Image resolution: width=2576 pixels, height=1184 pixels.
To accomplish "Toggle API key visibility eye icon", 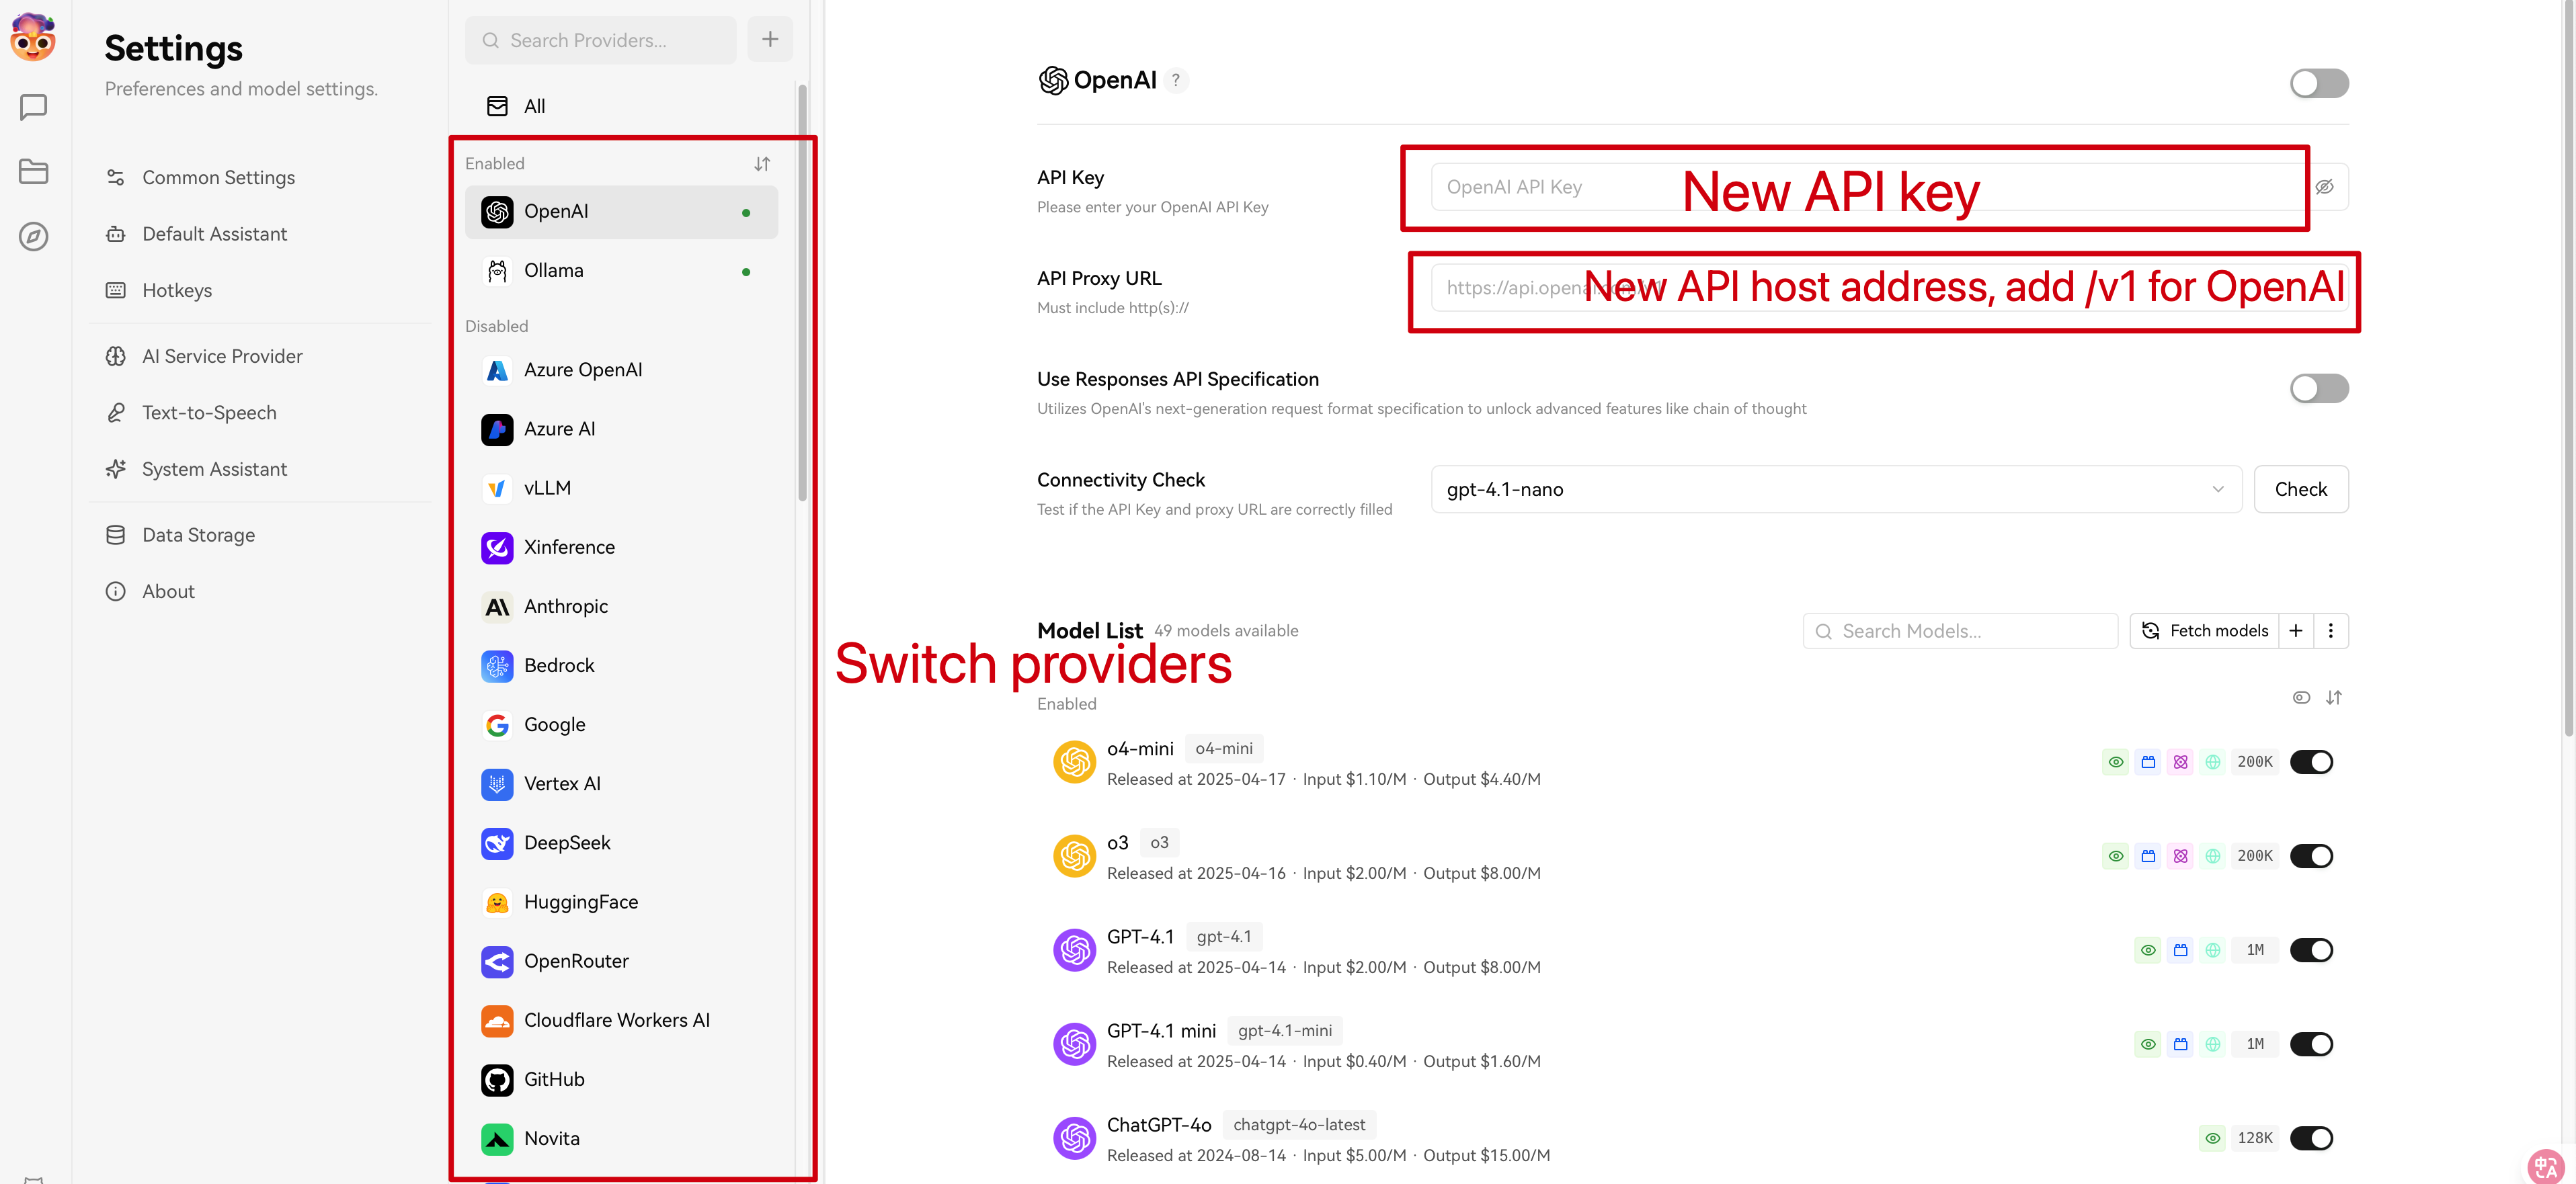I will pos(2325,187).
